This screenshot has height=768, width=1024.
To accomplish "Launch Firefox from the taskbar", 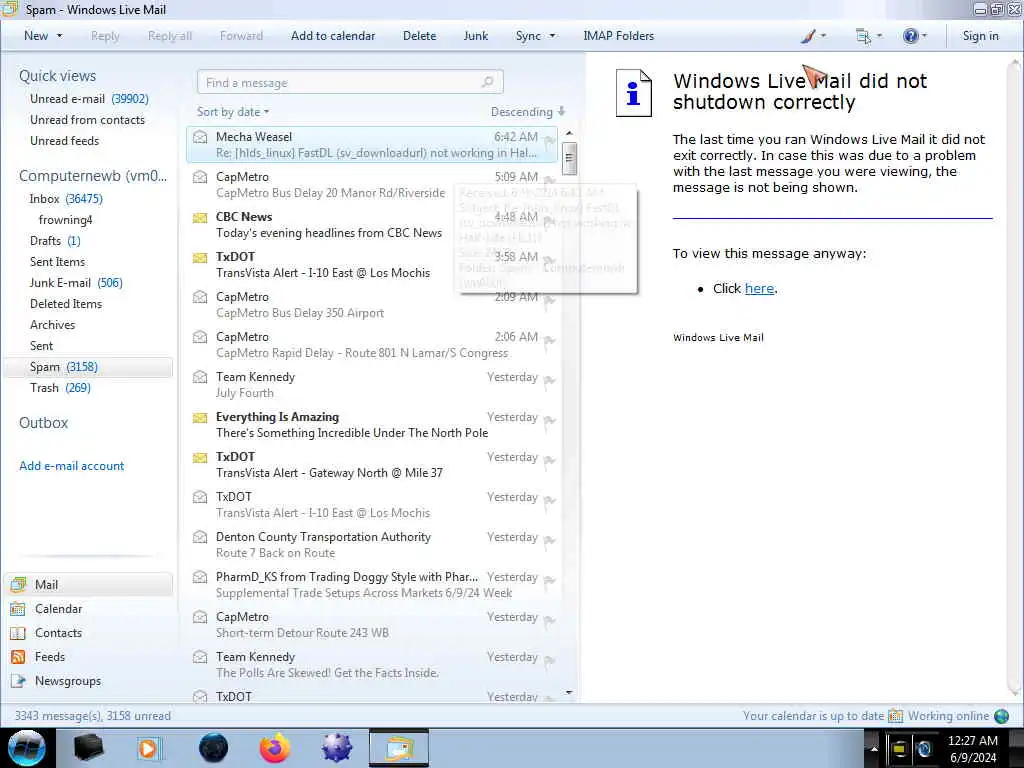I will click(x=275, y=748).
